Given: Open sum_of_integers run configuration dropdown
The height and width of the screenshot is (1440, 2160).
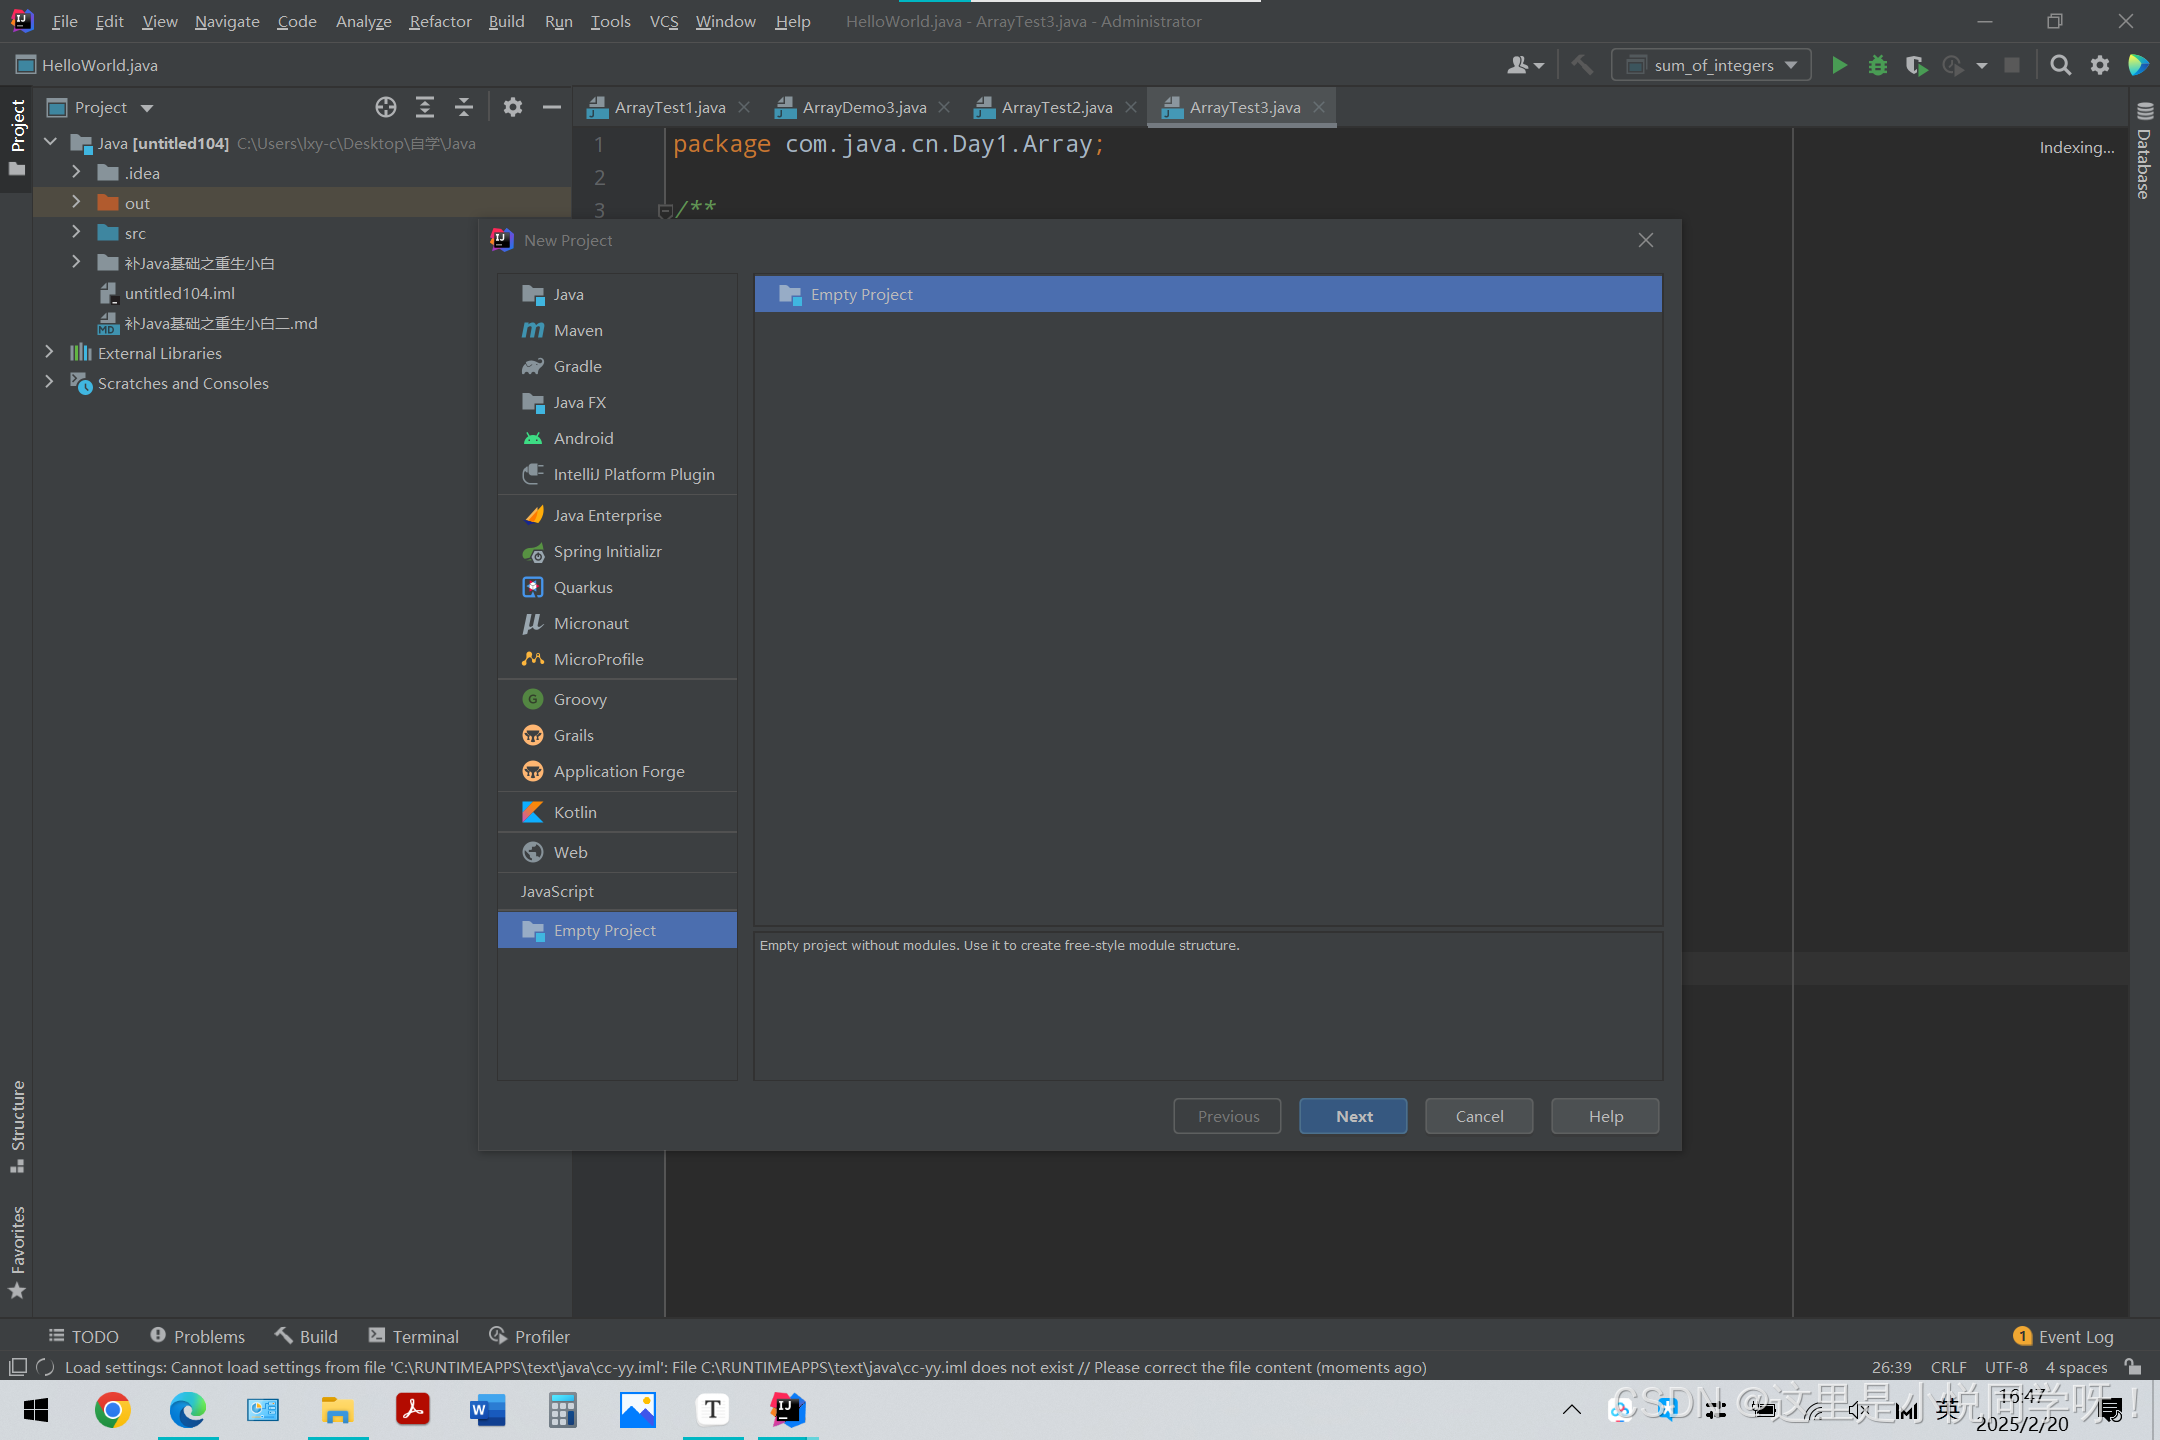Looking at the screenshot, I should [x=1712, y=65].
